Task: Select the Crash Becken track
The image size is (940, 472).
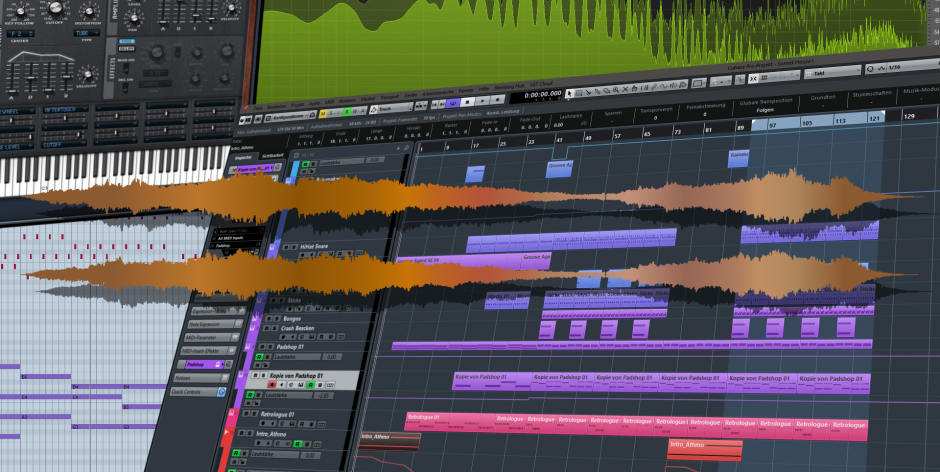Action: pos(298,328)
